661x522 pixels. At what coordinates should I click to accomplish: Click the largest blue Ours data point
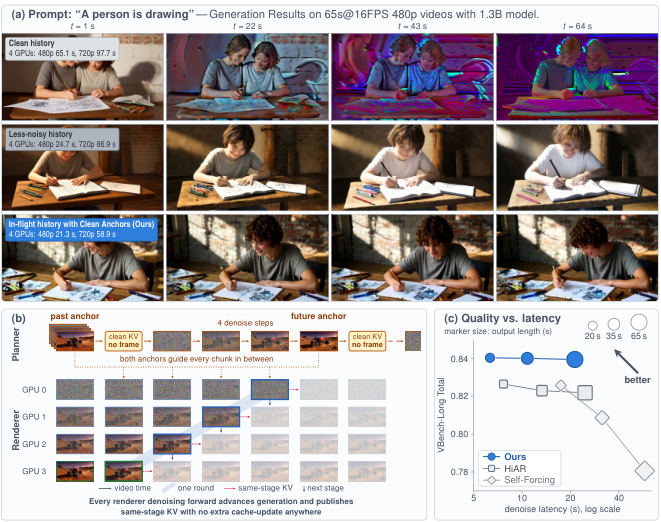pos(575,360)
